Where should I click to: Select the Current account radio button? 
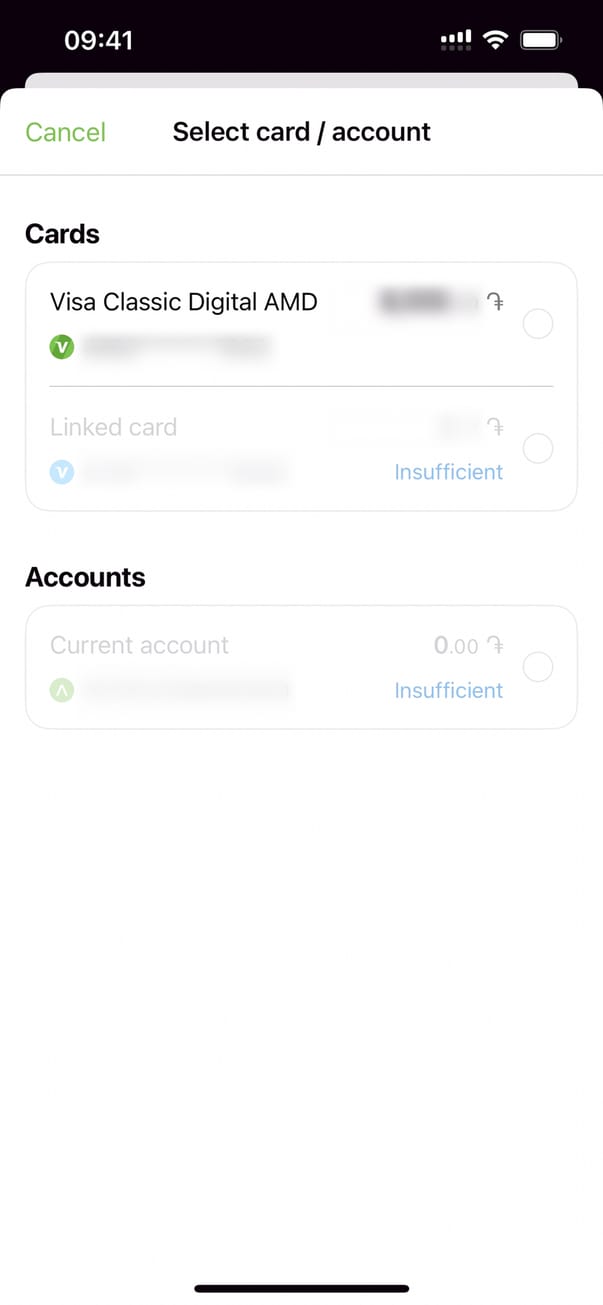538,667
